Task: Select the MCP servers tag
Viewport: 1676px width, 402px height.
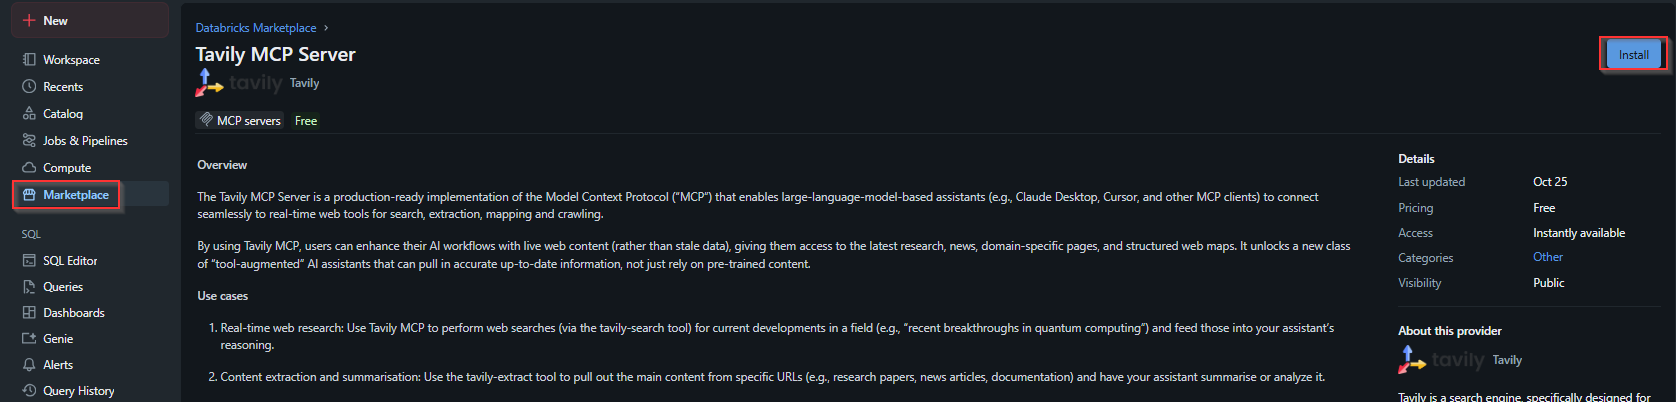Action: click(240, 121)
